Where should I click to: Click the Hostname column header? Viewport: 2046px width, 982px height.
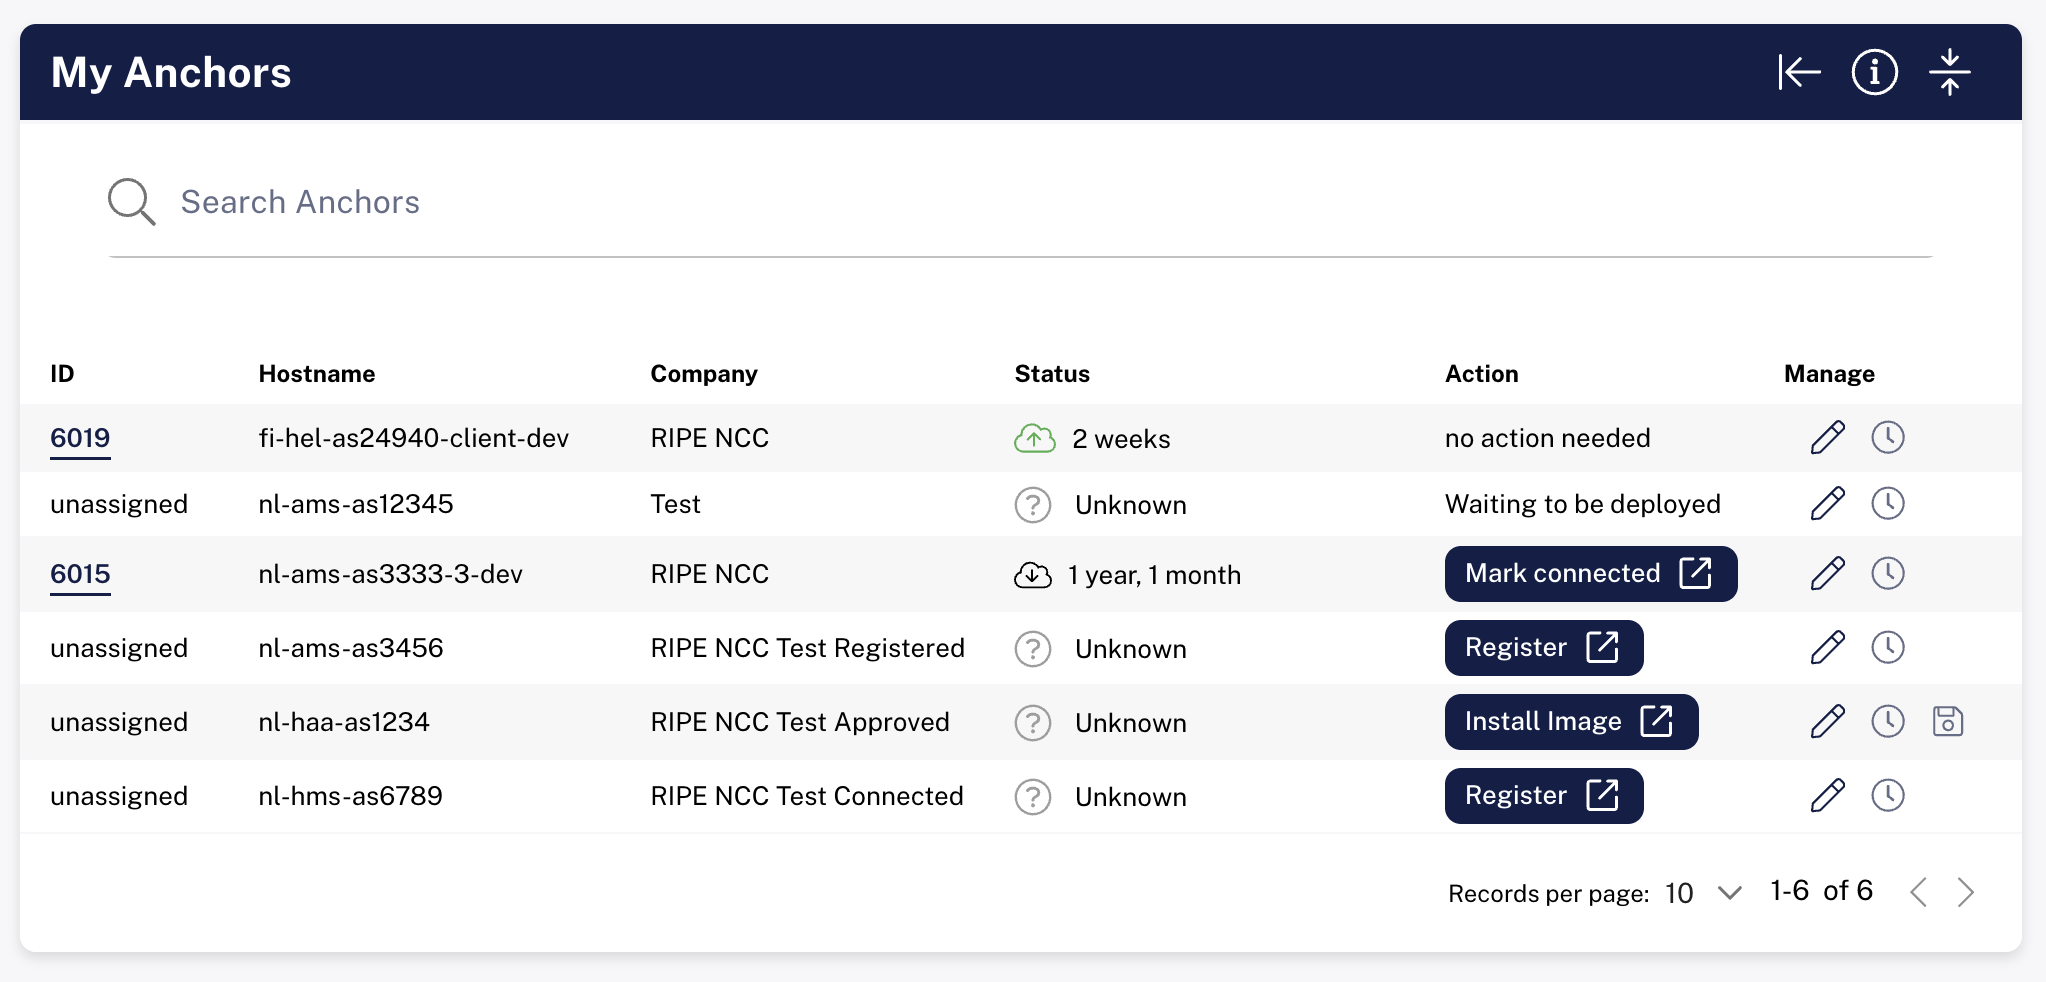317,374
